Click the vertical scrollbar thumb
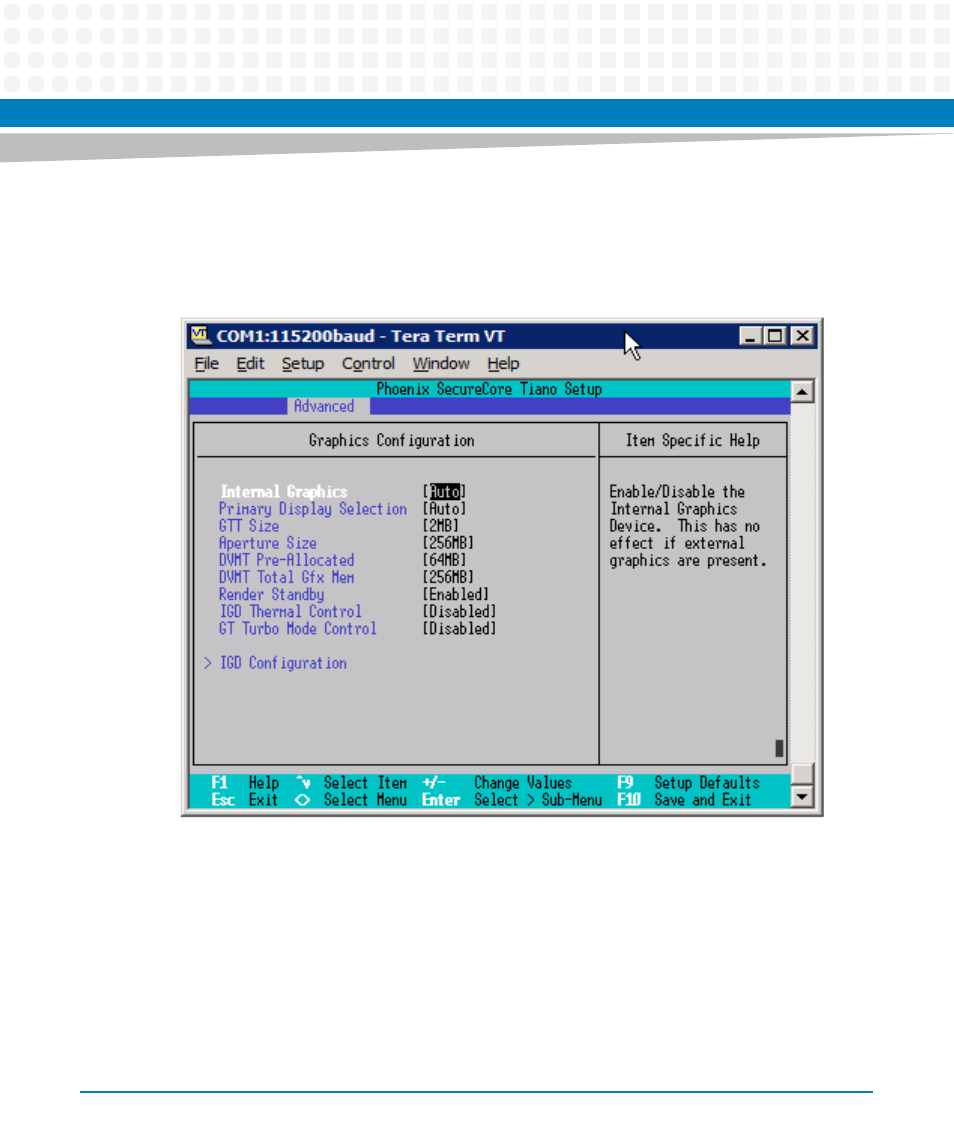The height and width of the screenshot is (1145, 954). (802, 774)
